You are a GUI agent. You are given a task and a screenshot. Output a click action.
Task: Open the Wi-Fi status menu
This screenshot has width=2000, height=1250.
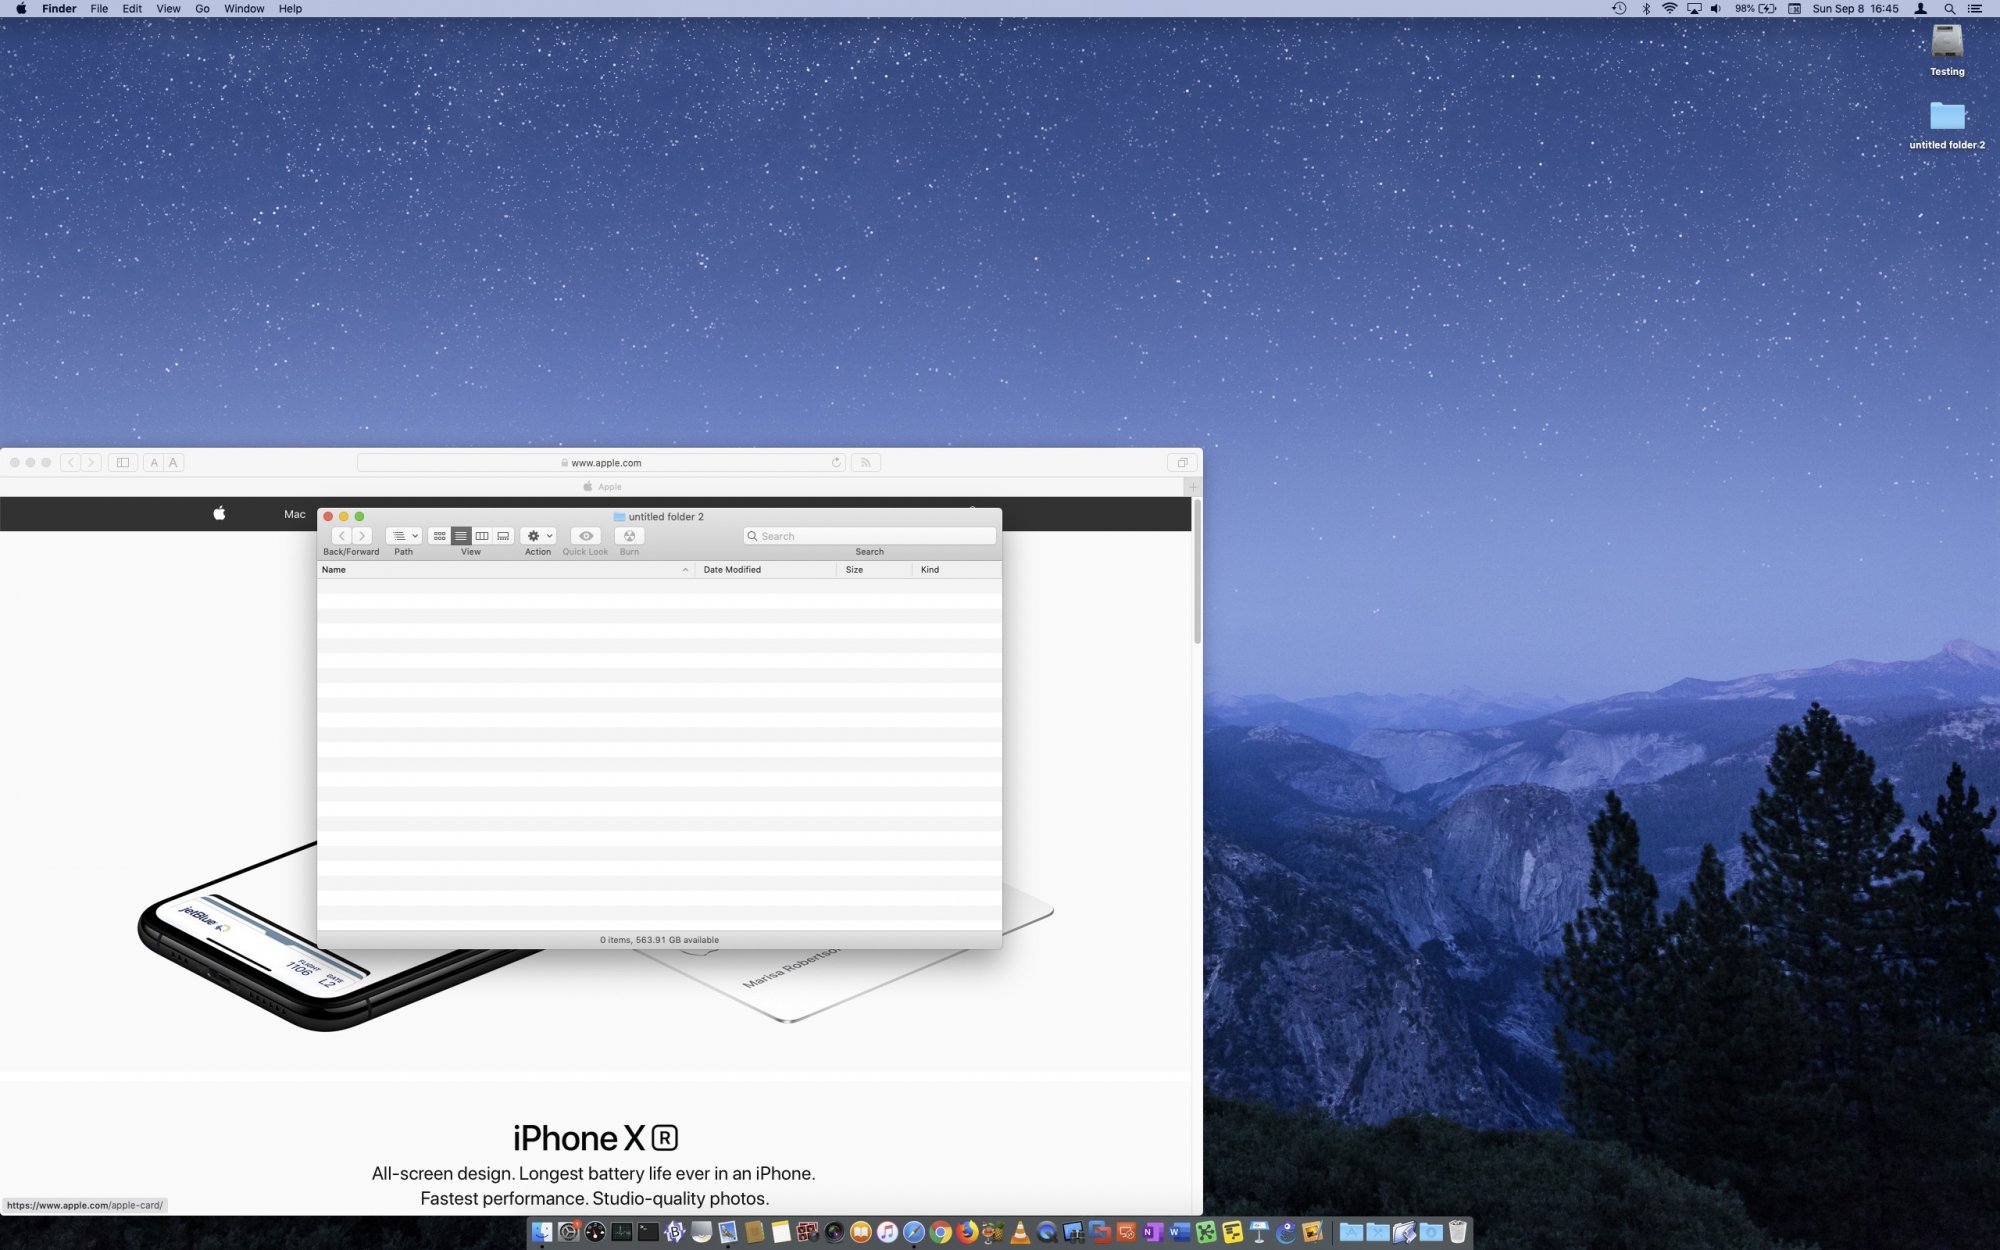1669,9
